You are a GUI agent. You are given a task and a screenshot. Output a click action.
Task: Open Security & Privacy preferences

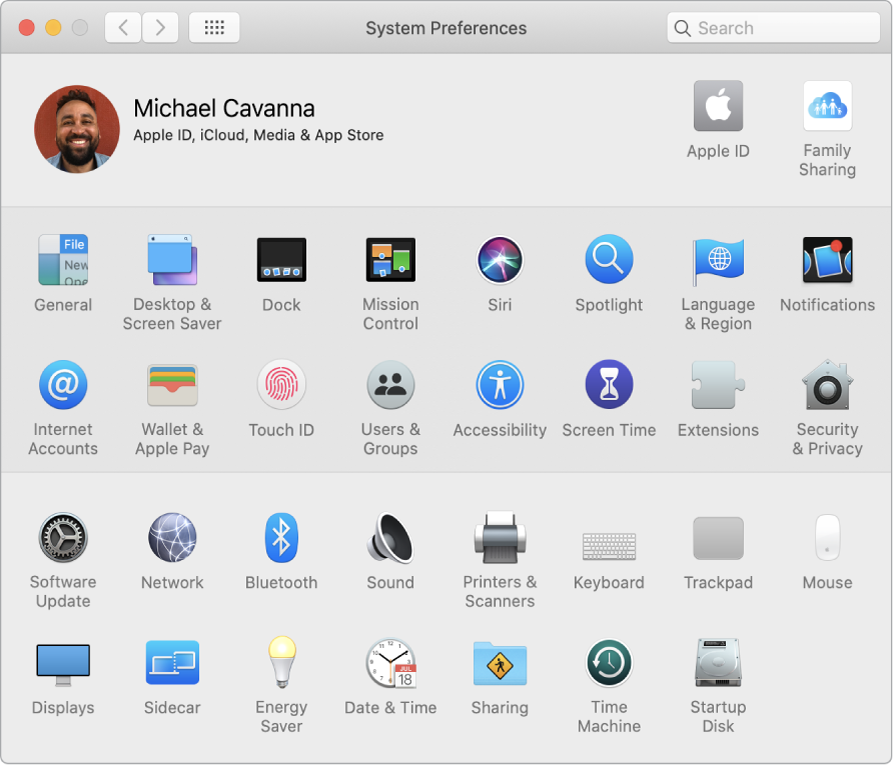[827, 385]
